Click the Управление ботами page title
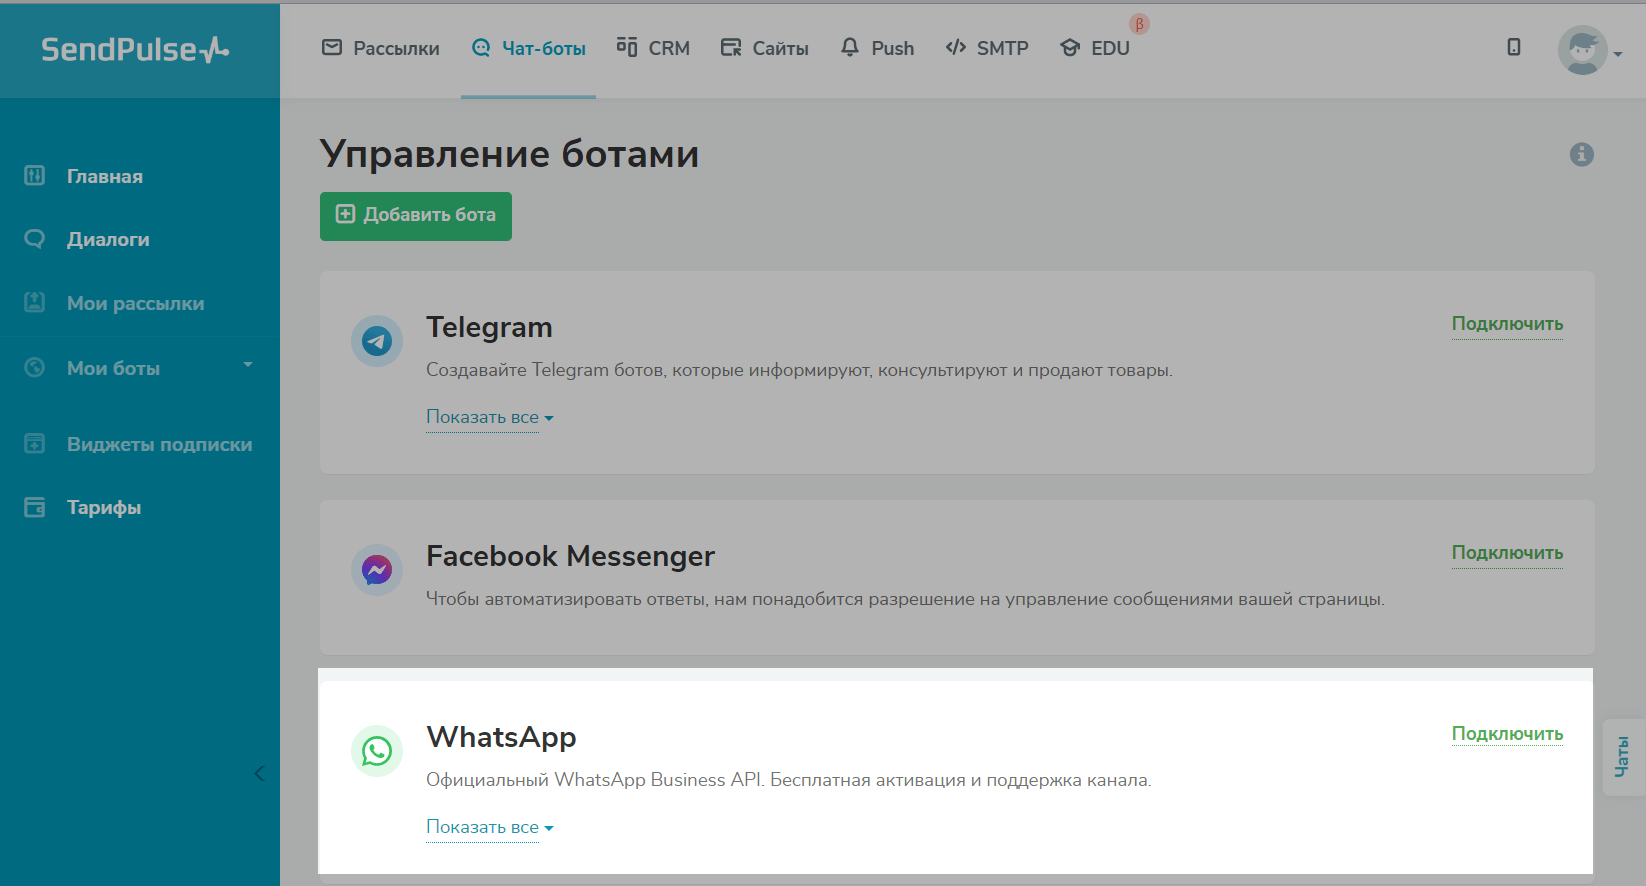 pos(509,154)
